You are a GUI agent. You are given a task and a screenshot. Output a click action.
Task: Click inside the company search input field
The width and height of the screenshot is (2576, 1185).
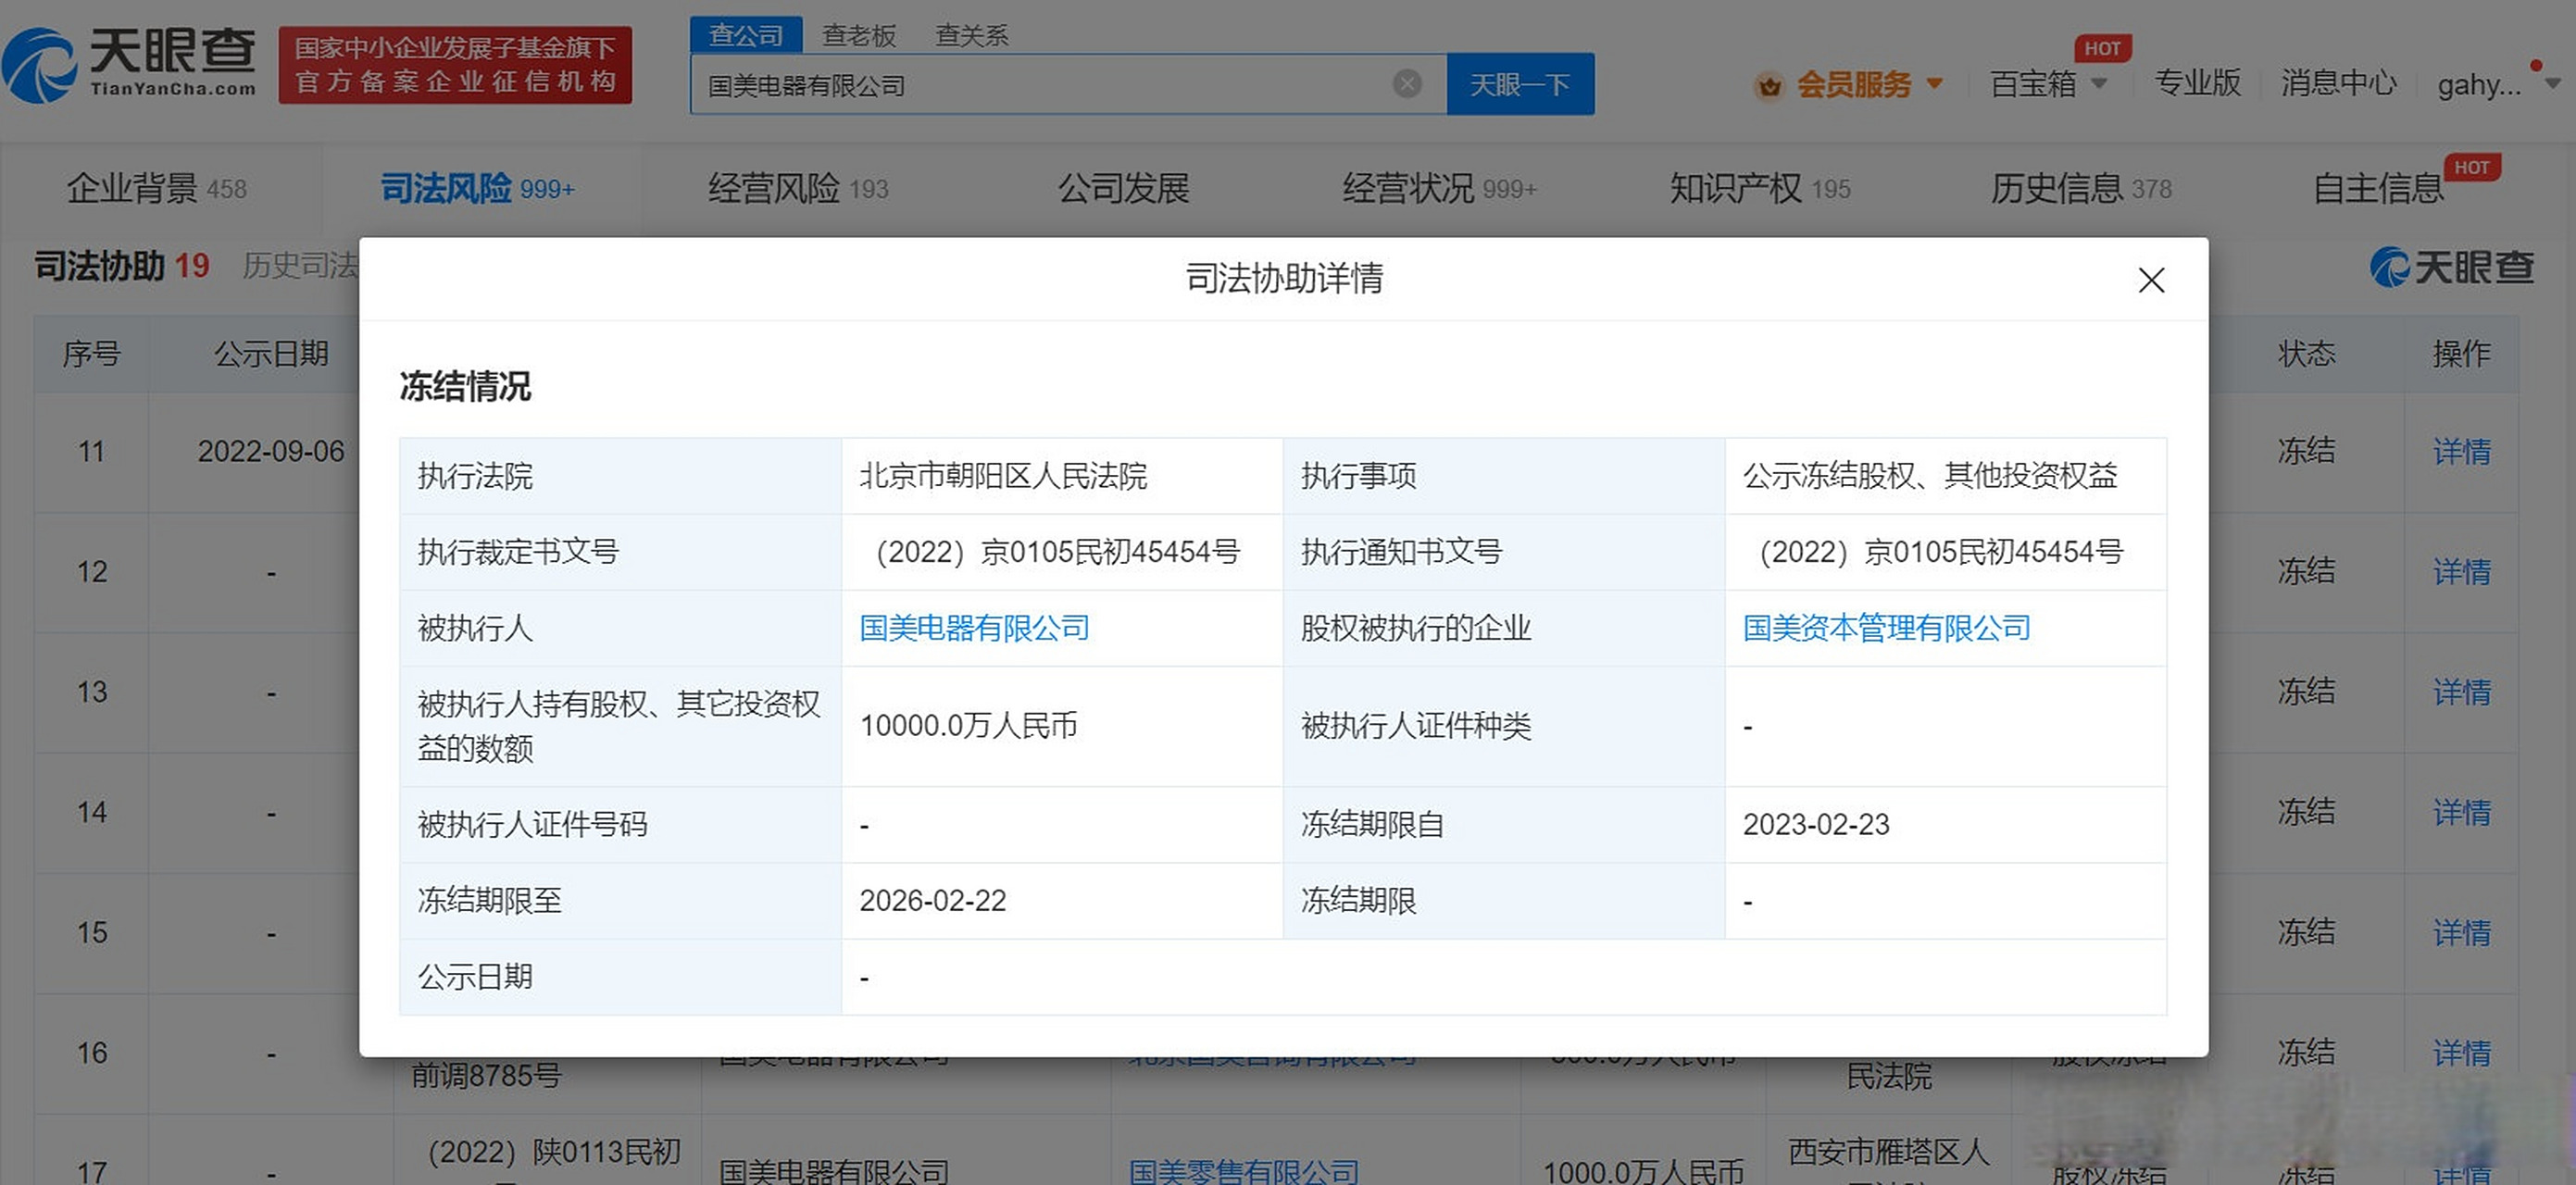pyautogui.click(x=1050, y=84)
